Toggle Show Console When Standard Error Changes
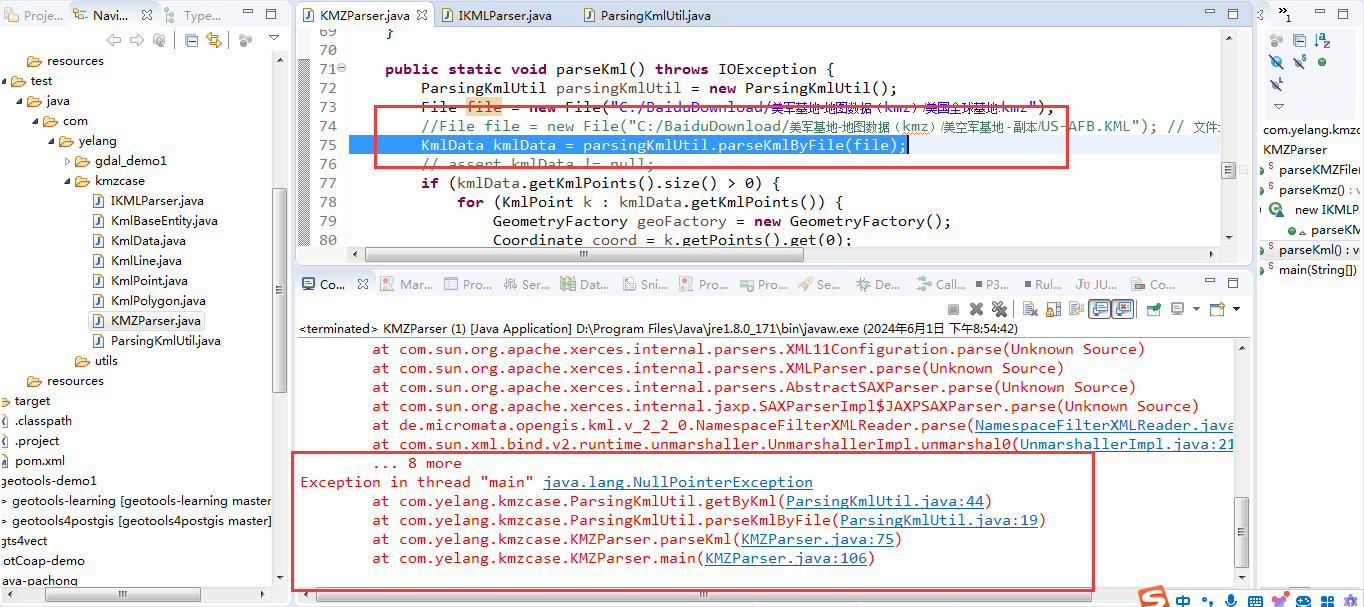The width and height of the screenshot is (1364, 607). pos(1121,308)
